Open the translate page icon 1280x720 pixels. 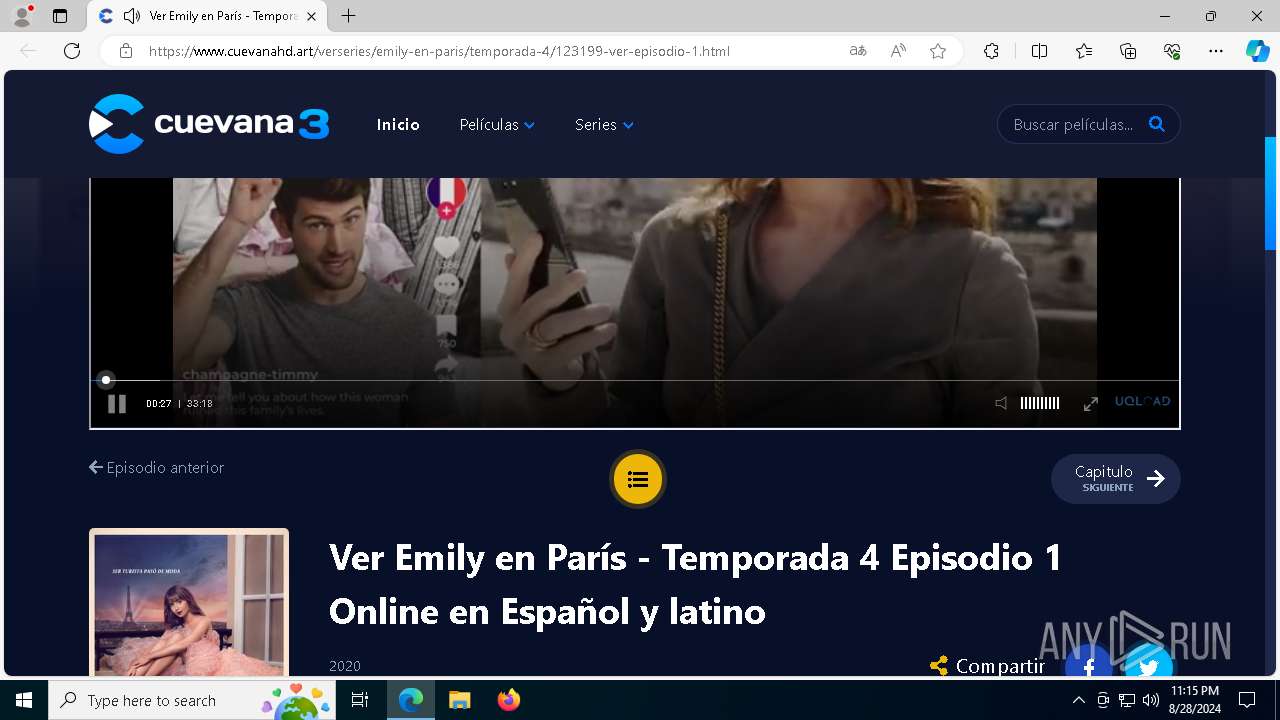coord(858,51)
